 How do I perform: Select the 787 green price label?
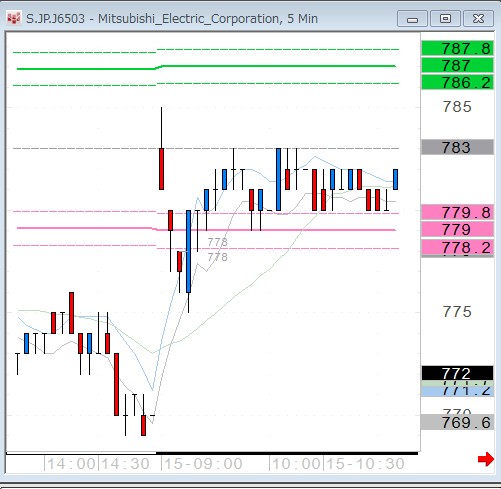457,65
